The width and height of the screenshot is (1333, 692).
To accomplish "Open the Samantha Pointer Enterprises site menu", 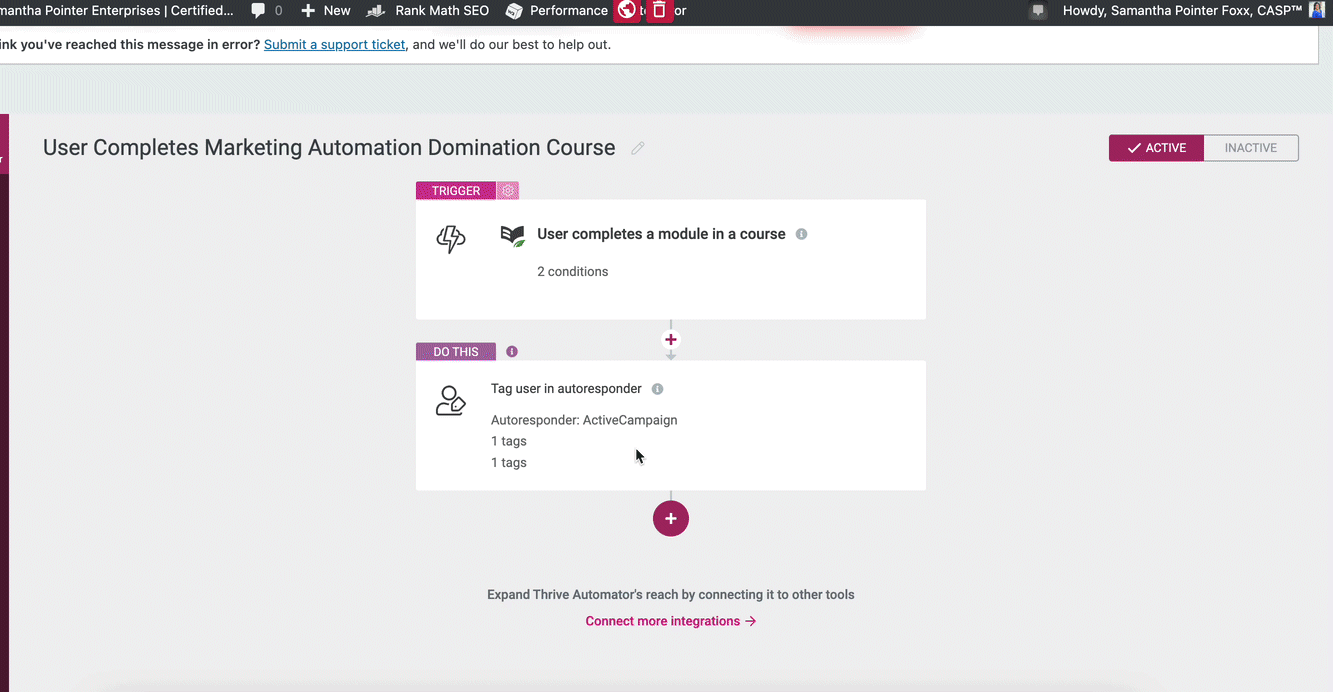I will 117,11.
